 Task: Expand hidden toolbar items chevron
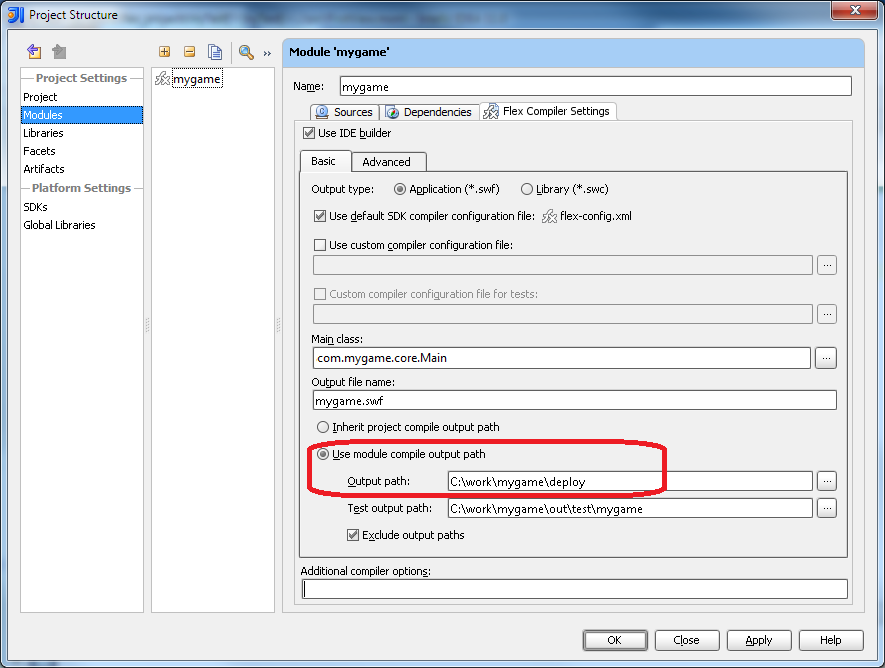point(268,53)
